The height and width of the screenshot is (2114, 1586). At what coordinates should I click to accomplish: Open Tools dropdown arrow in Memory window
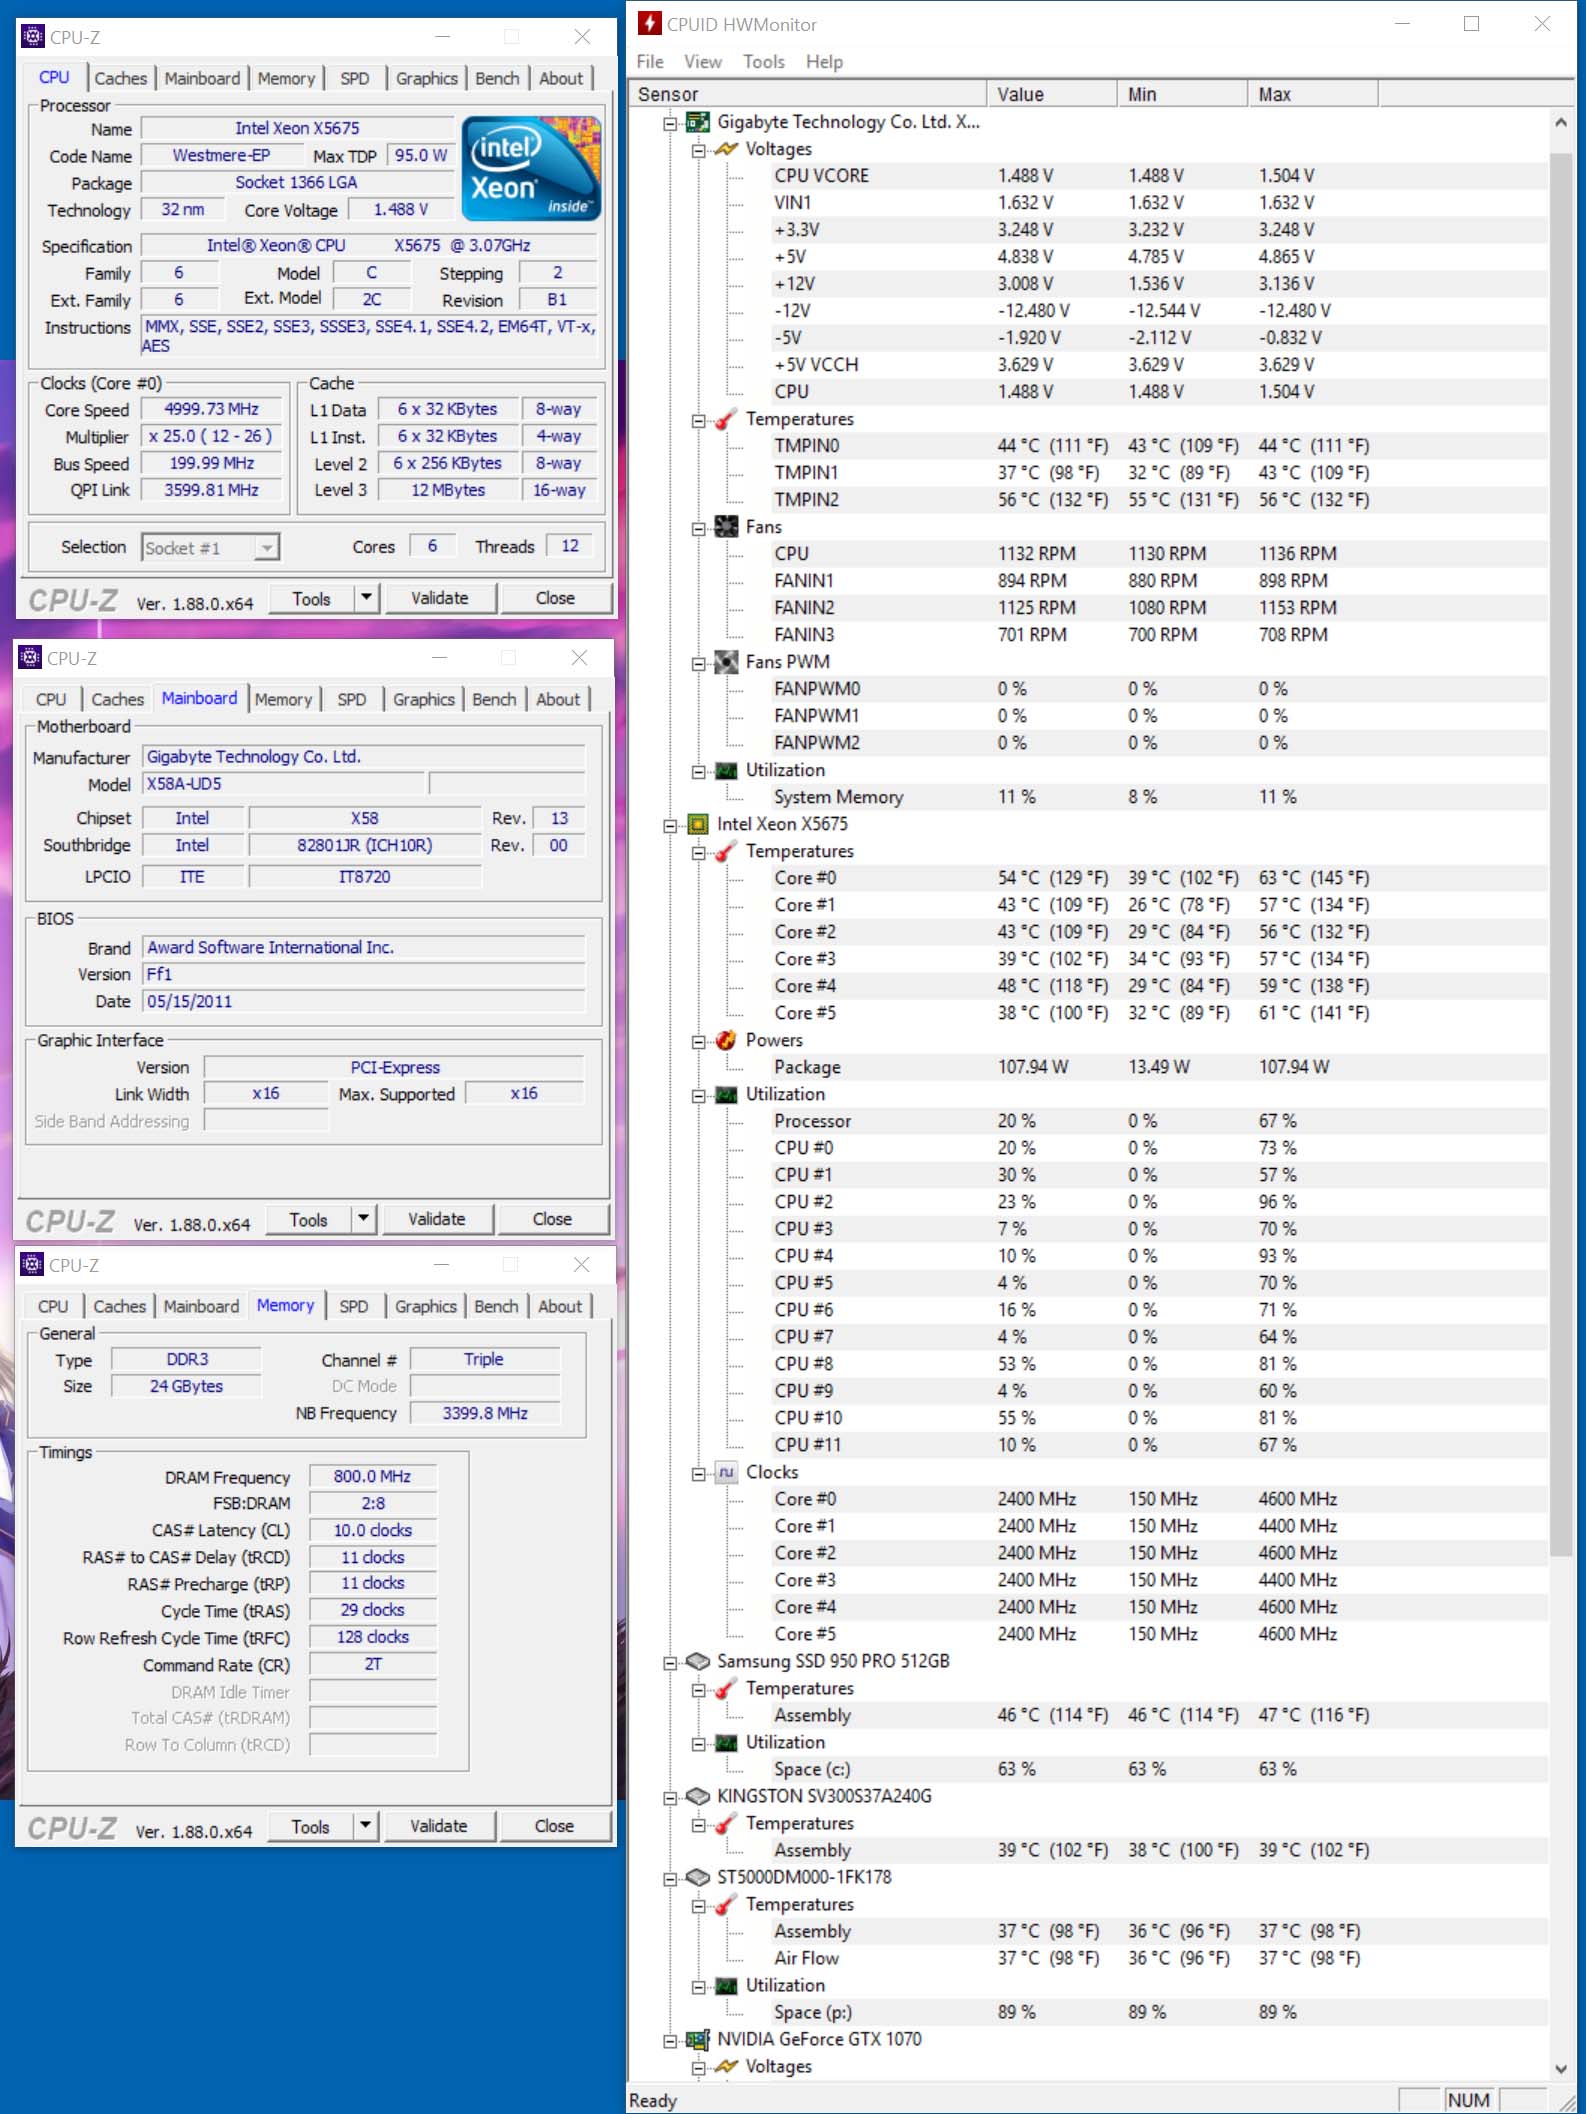(365, 1826)
